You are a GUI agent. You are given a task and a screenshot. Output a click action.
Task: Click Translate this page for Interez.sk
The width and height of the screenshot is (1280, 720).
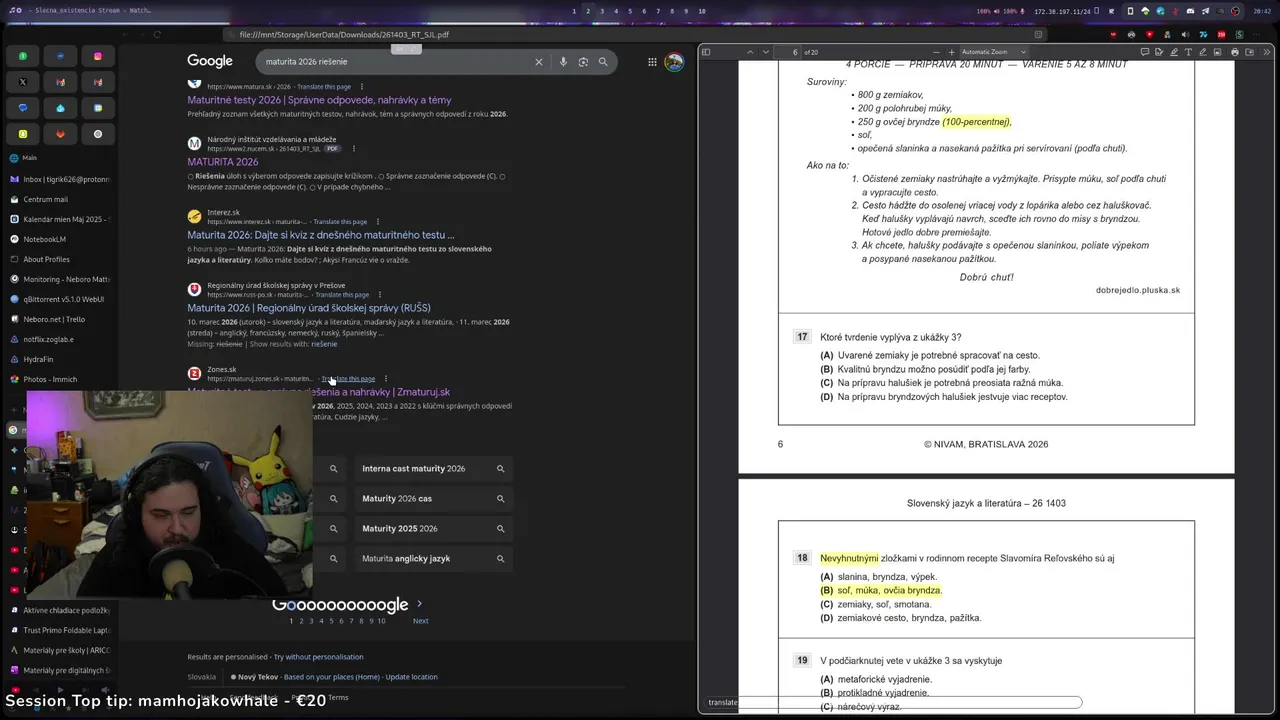[340, 222]
